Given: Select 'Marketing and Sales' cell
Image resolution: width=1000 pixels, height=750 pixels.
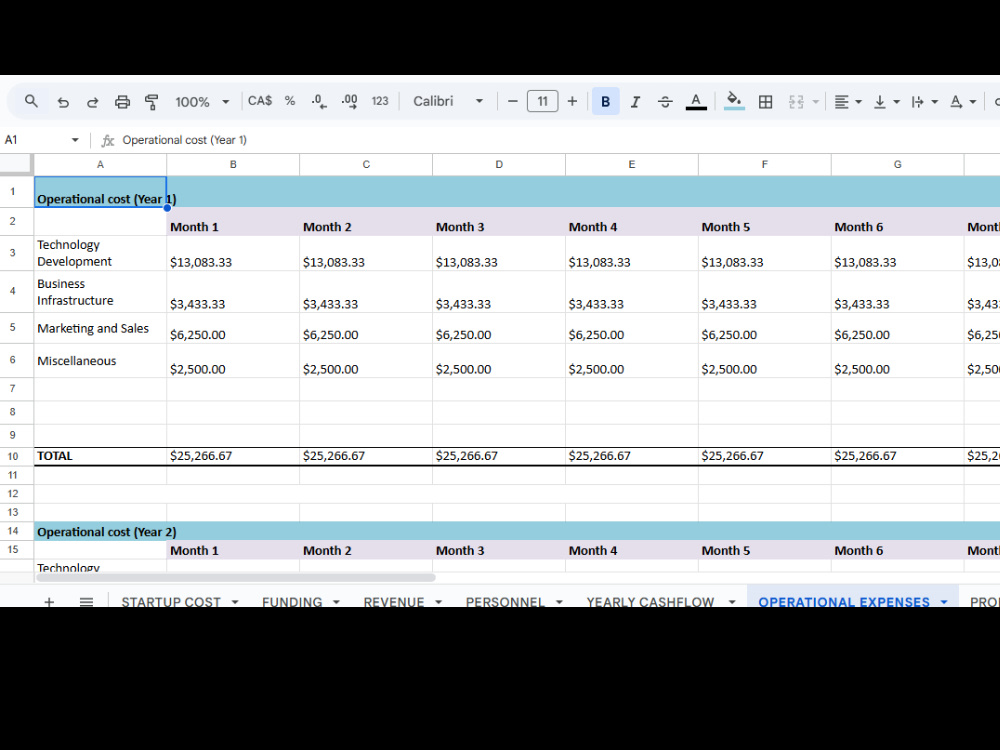Looking at the screenshot, I should [x=100, y=328].
